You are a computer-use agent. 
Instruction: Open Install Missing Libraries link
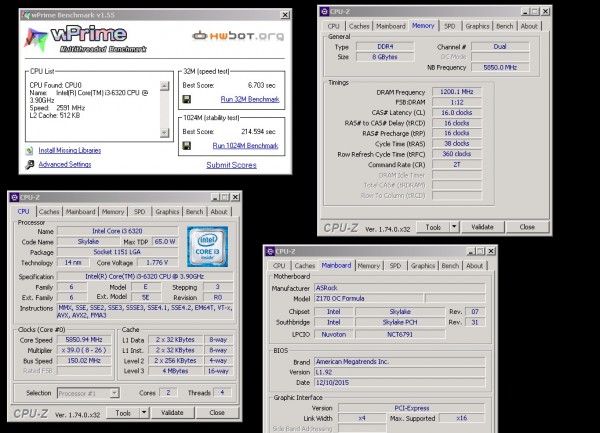coord(70,150)
